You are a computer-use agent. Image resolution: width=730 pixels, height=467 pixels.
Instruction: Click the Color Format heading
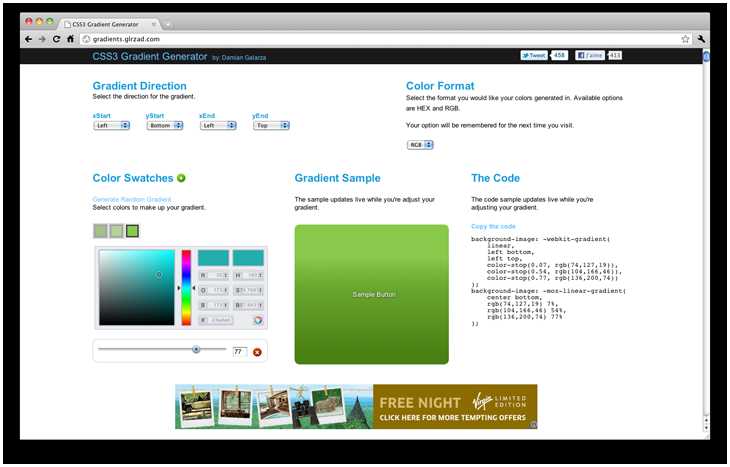(440, 86)
